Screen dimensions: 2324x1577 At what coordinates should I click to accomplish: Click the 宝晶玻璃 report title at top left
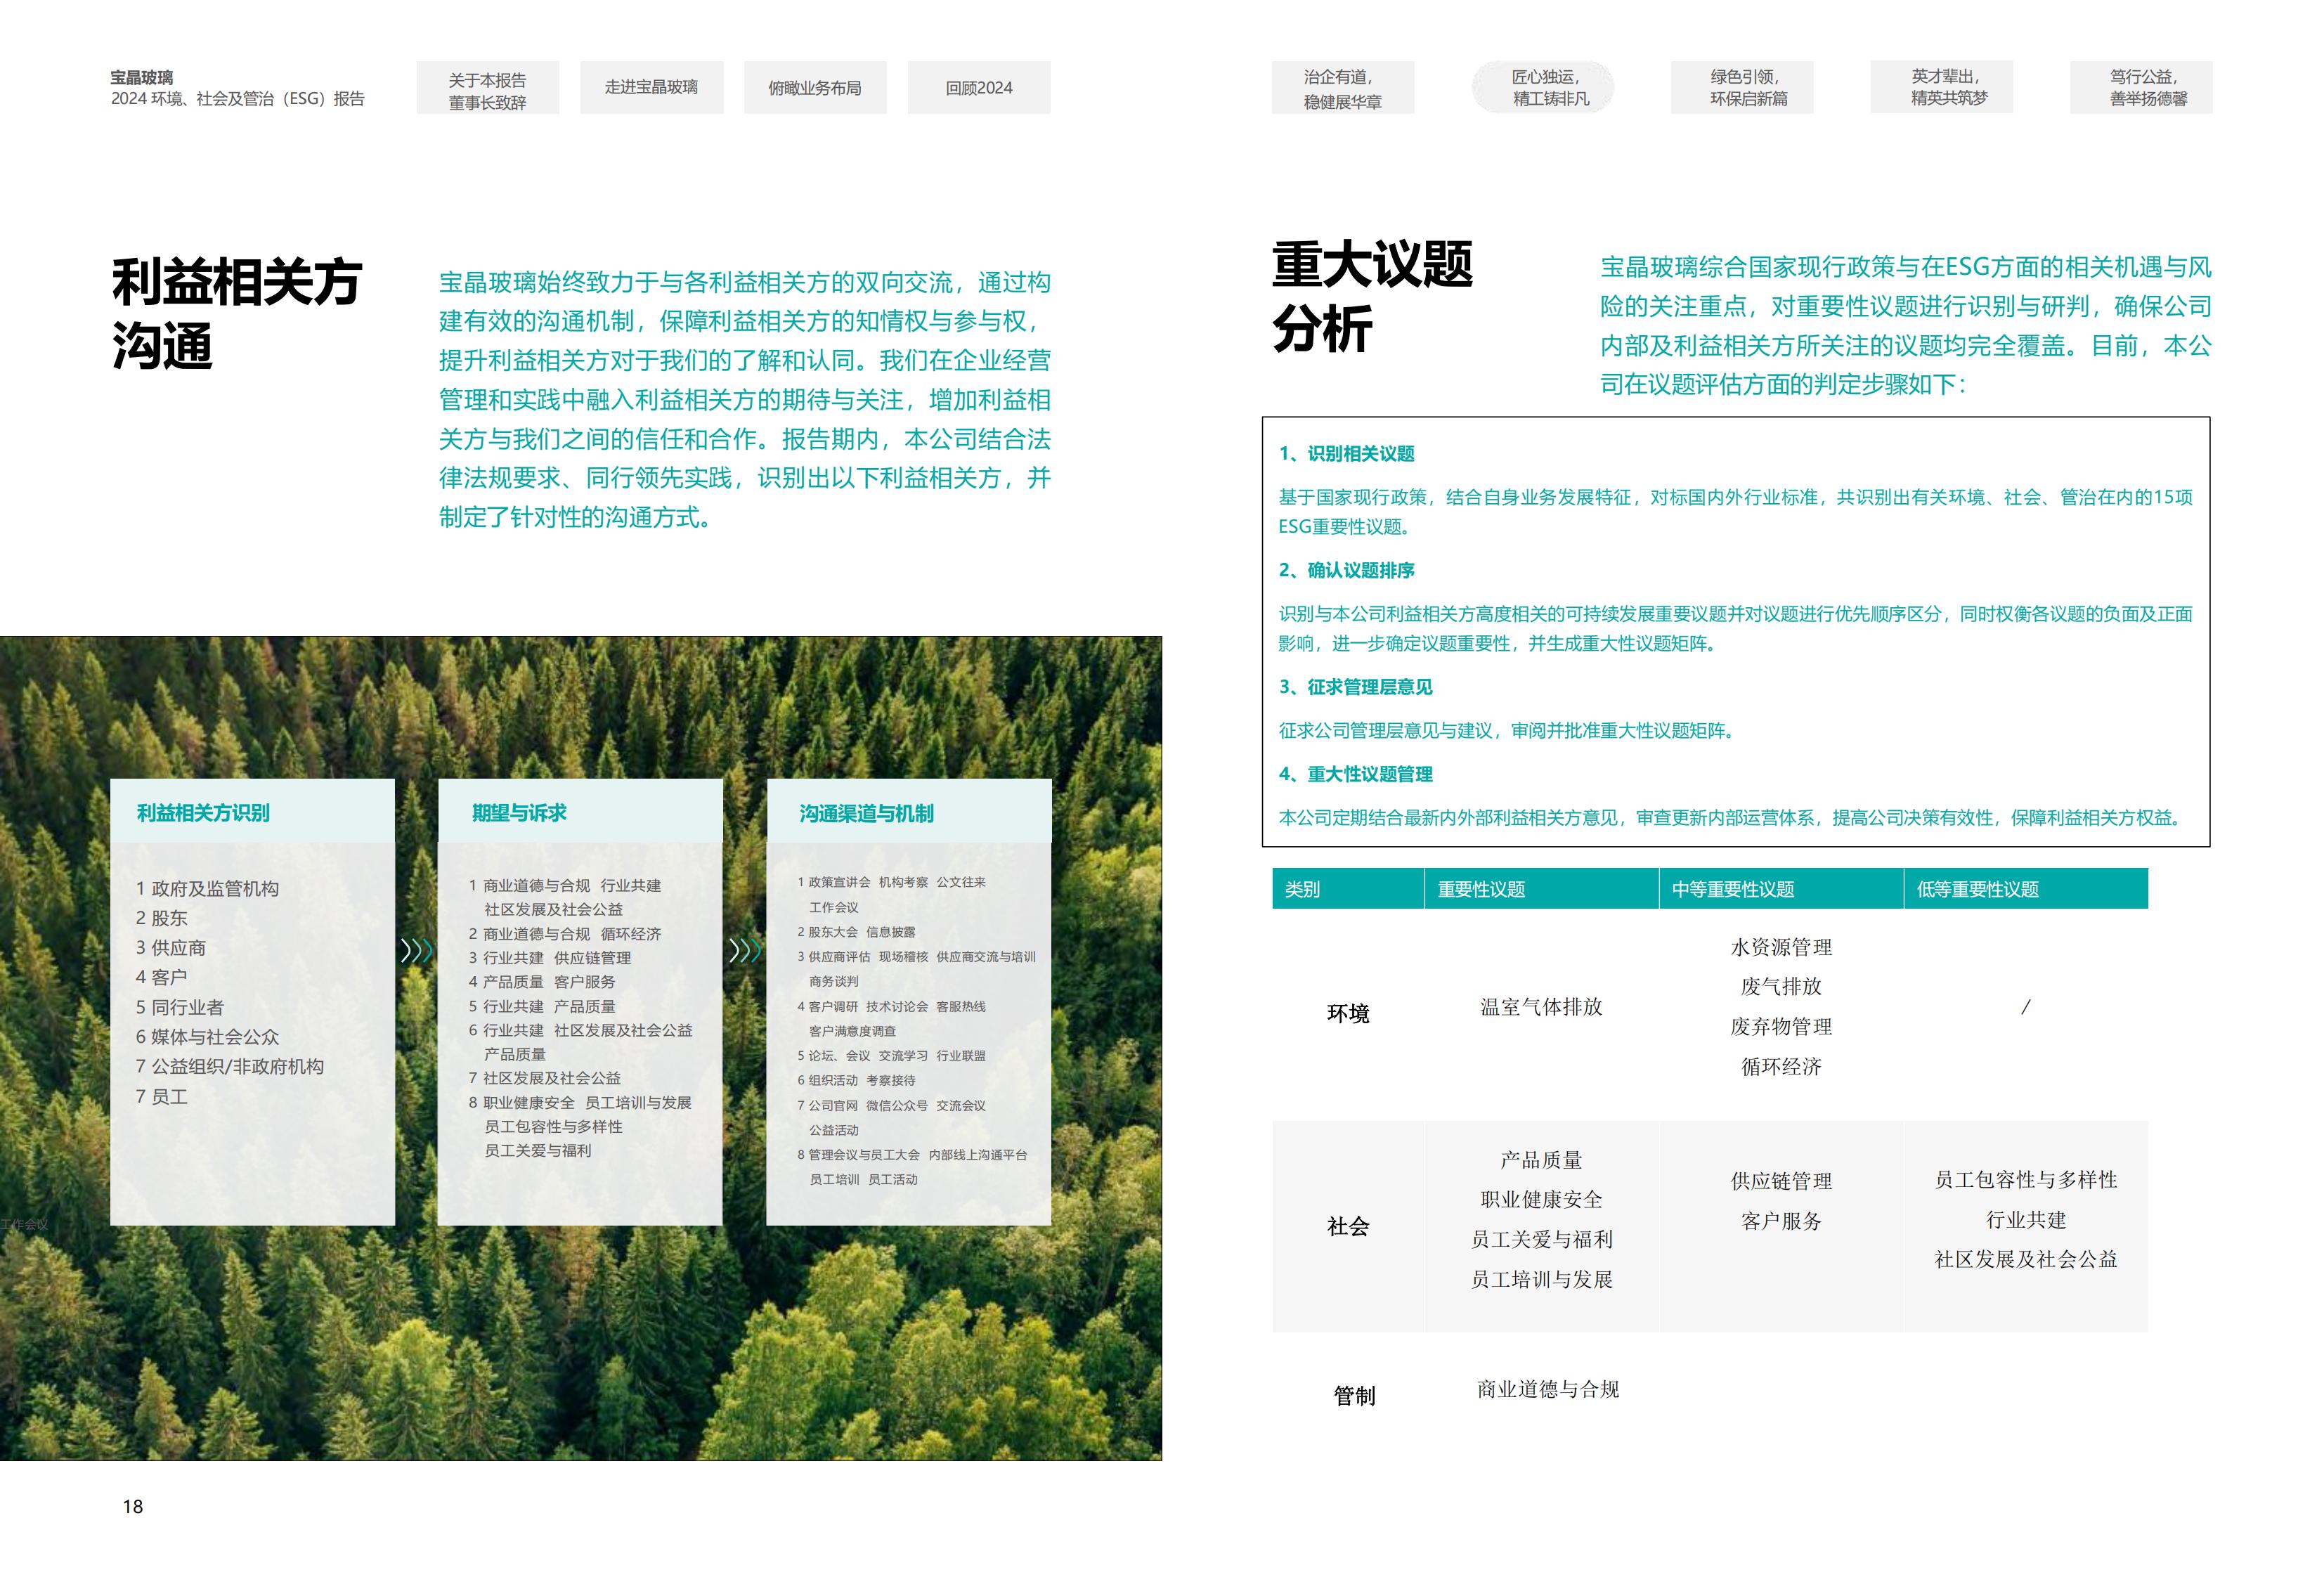[142, 77]
